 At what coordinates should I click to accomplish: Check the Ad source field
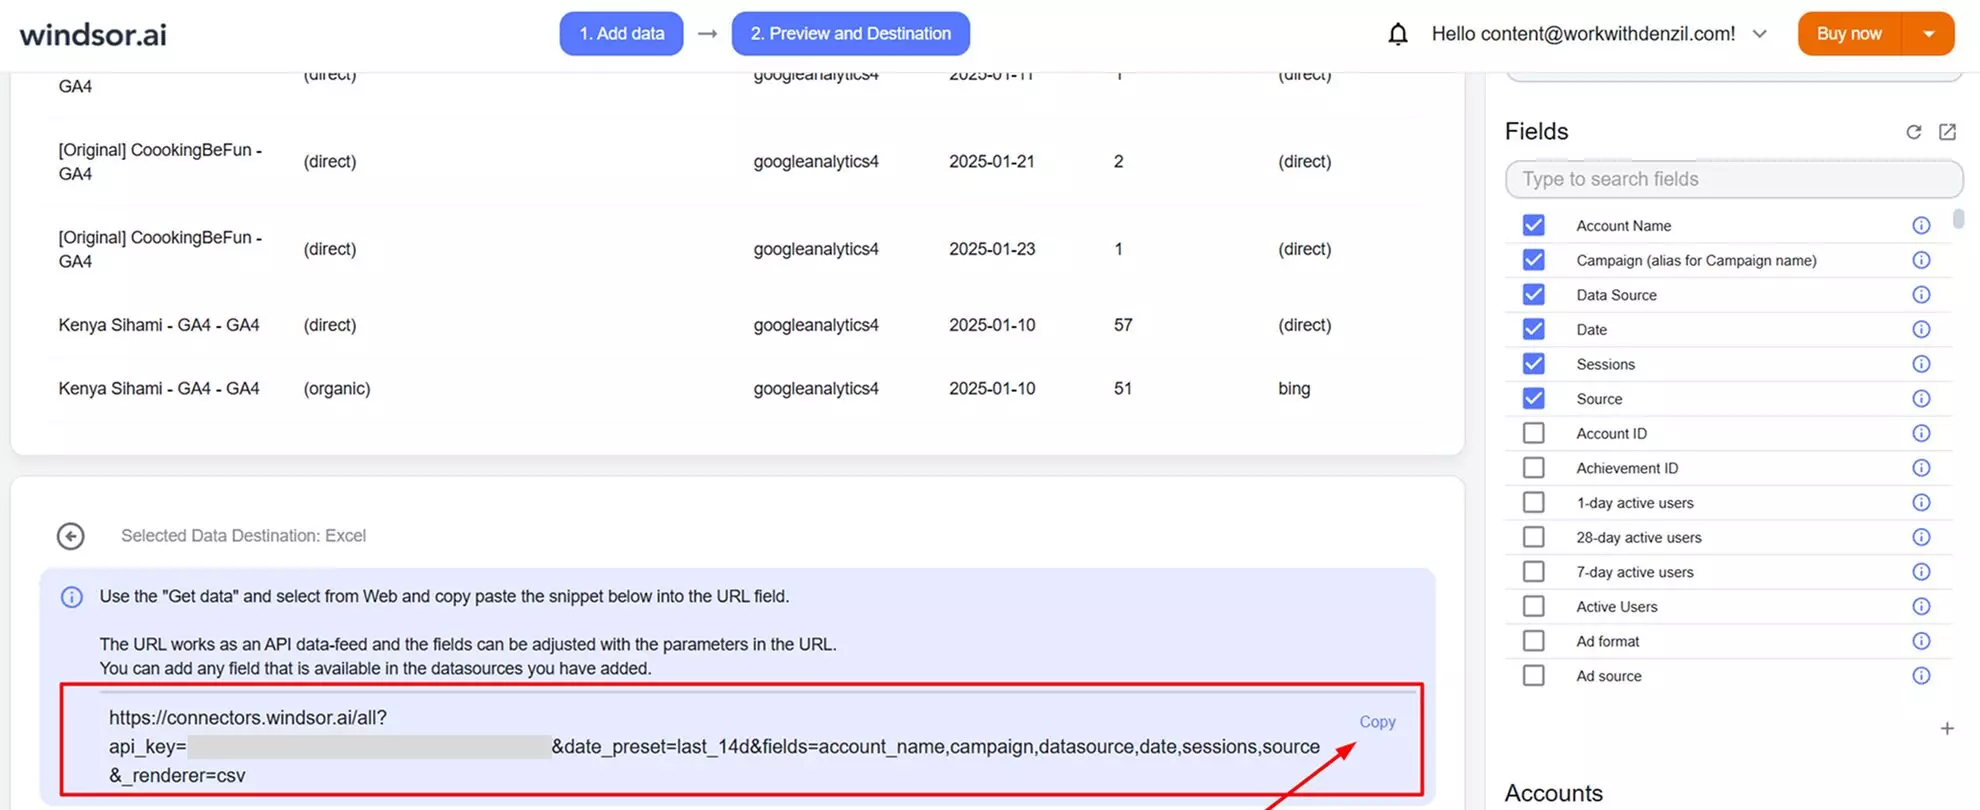pyautogui.click(x=1533, y=676)
